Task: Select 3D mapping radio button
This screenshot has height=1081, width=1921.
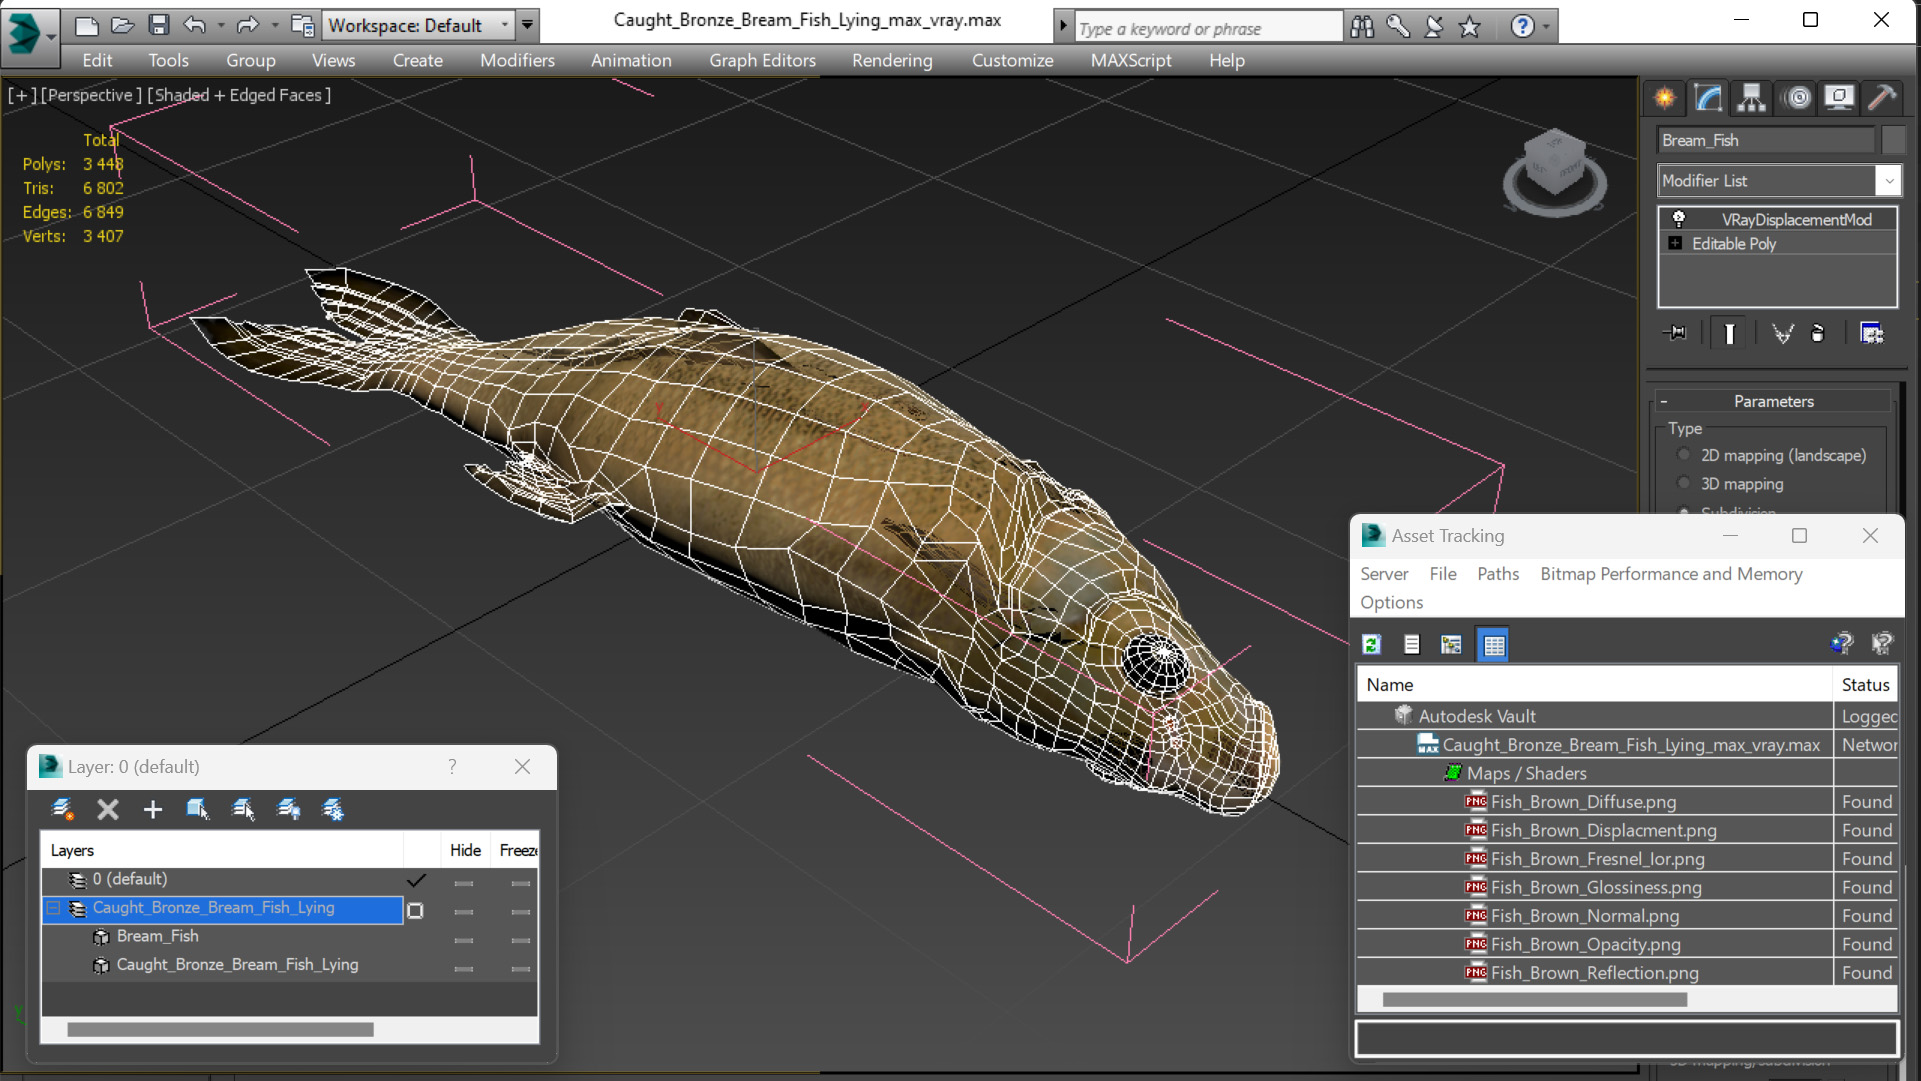Action: (1684, 484)
